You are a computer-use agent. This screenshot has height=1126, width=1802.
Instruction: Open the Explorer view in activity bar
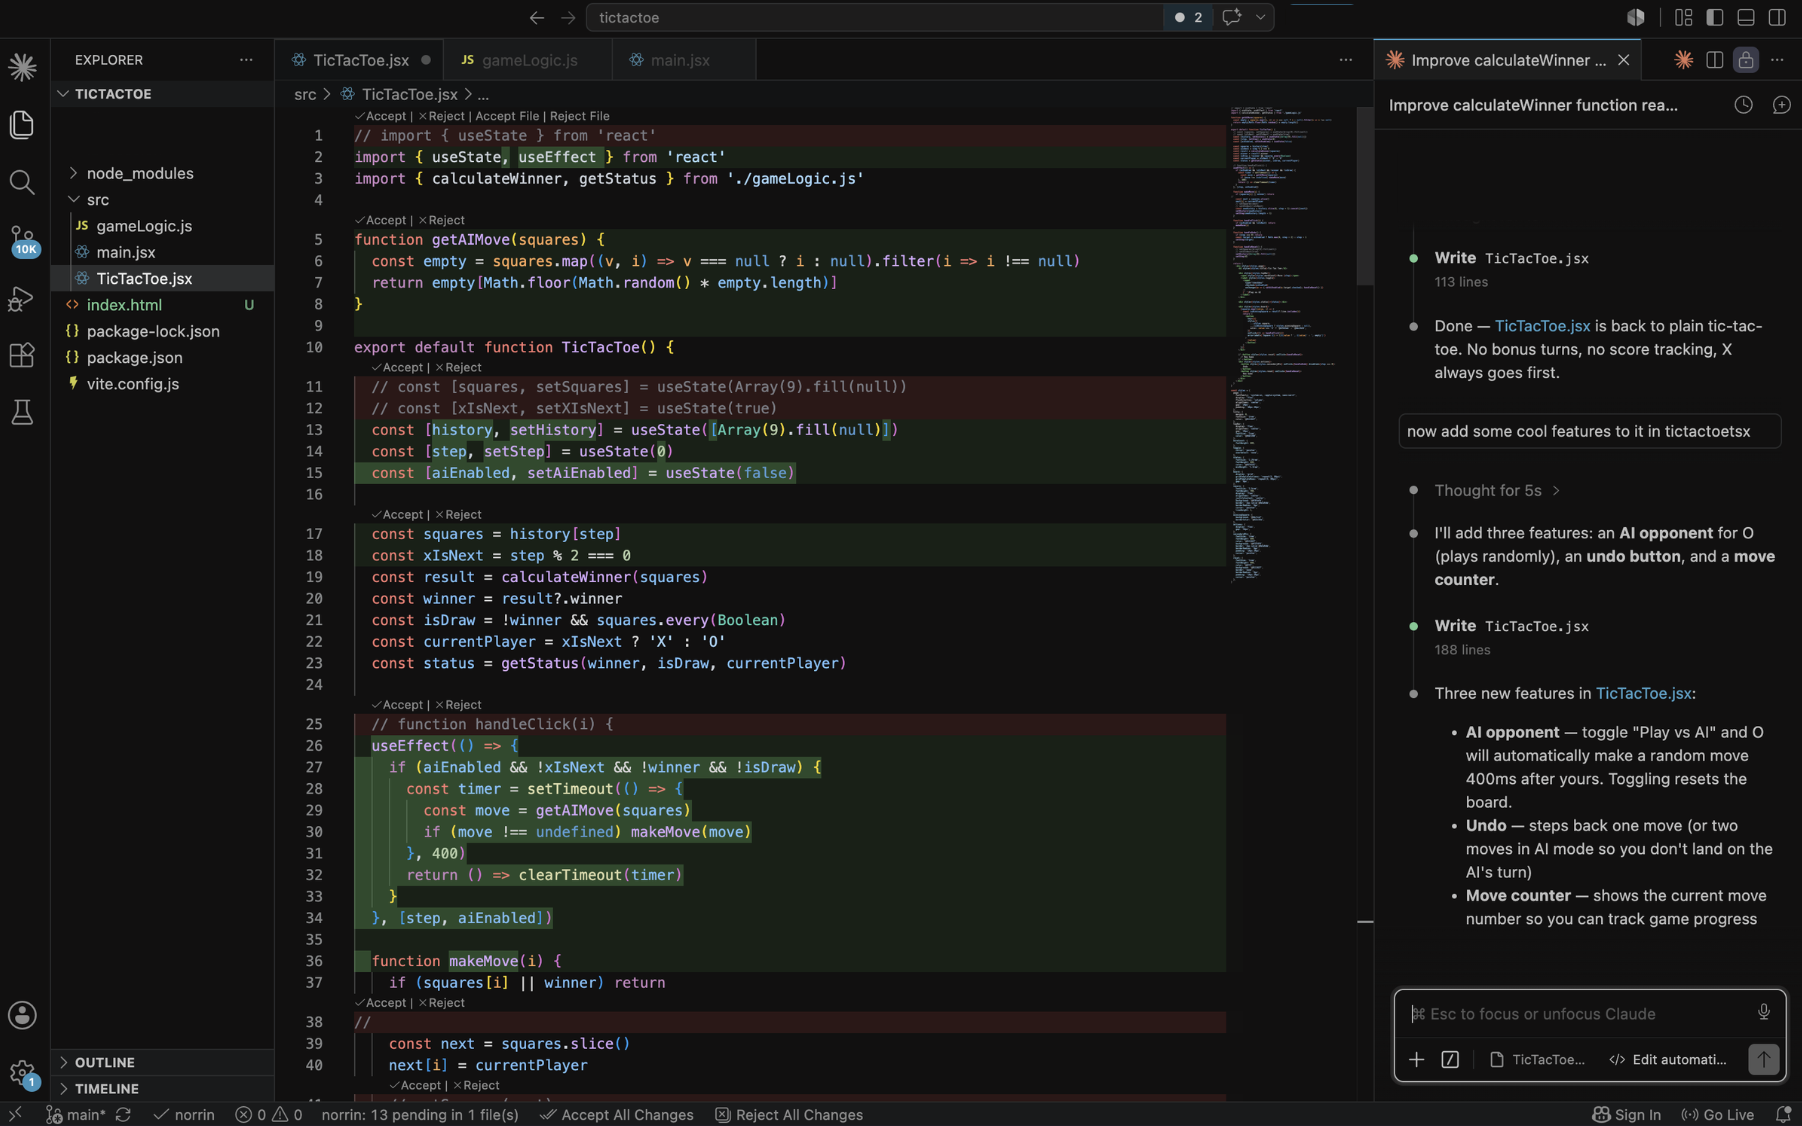coord(22,125)
